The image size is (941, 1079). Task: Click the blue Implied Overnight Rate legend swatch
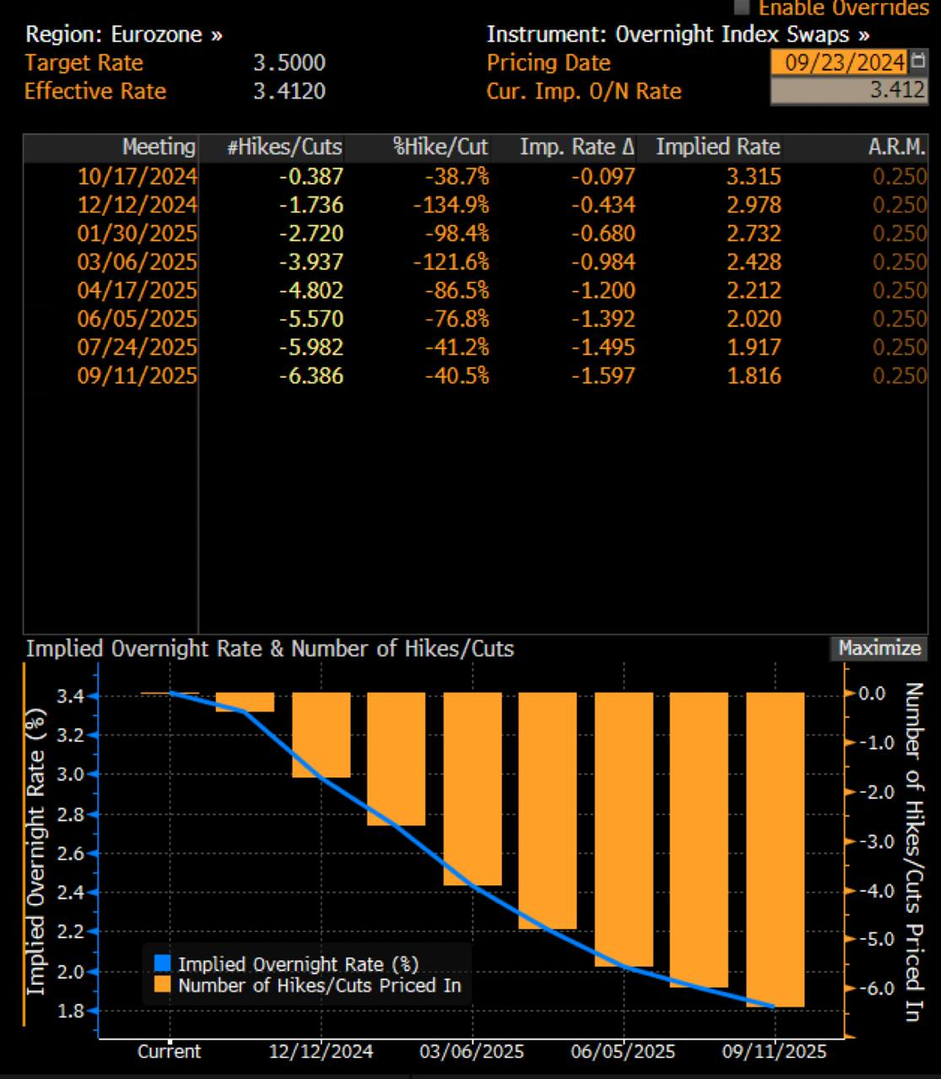[159, 964]
